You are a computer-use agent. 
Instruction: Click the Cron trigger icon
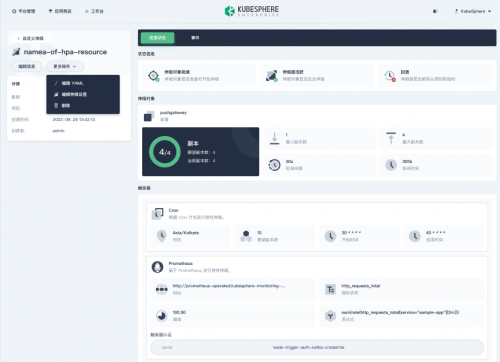point(157,214)
